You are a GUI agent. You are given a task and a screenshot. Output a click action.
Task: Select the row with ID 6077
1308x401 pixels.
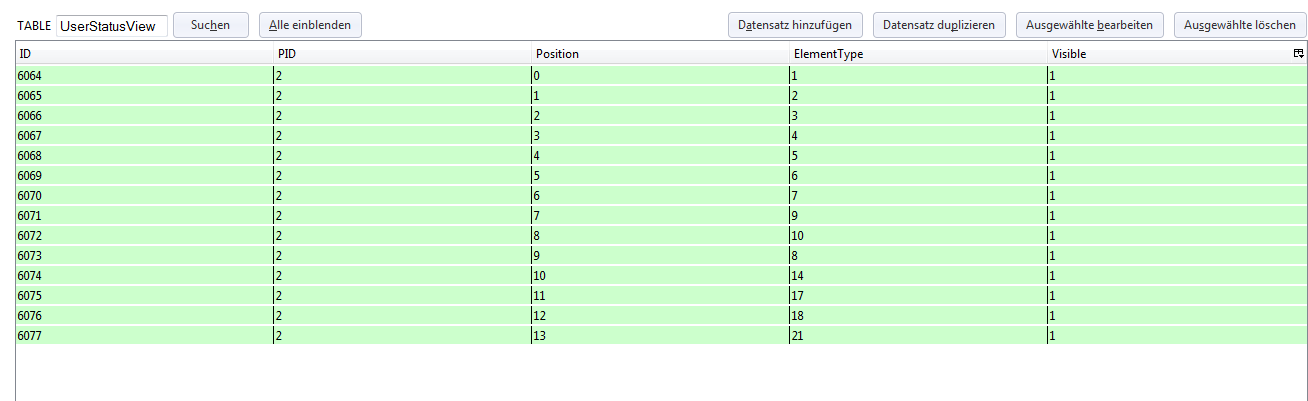pos(661,335)
